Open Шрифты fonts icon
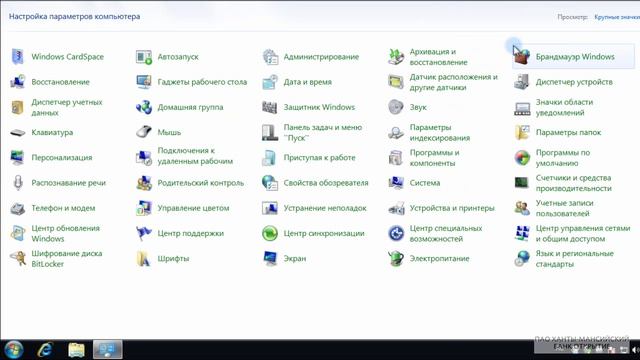640x360 pixels. coord(144,258)
